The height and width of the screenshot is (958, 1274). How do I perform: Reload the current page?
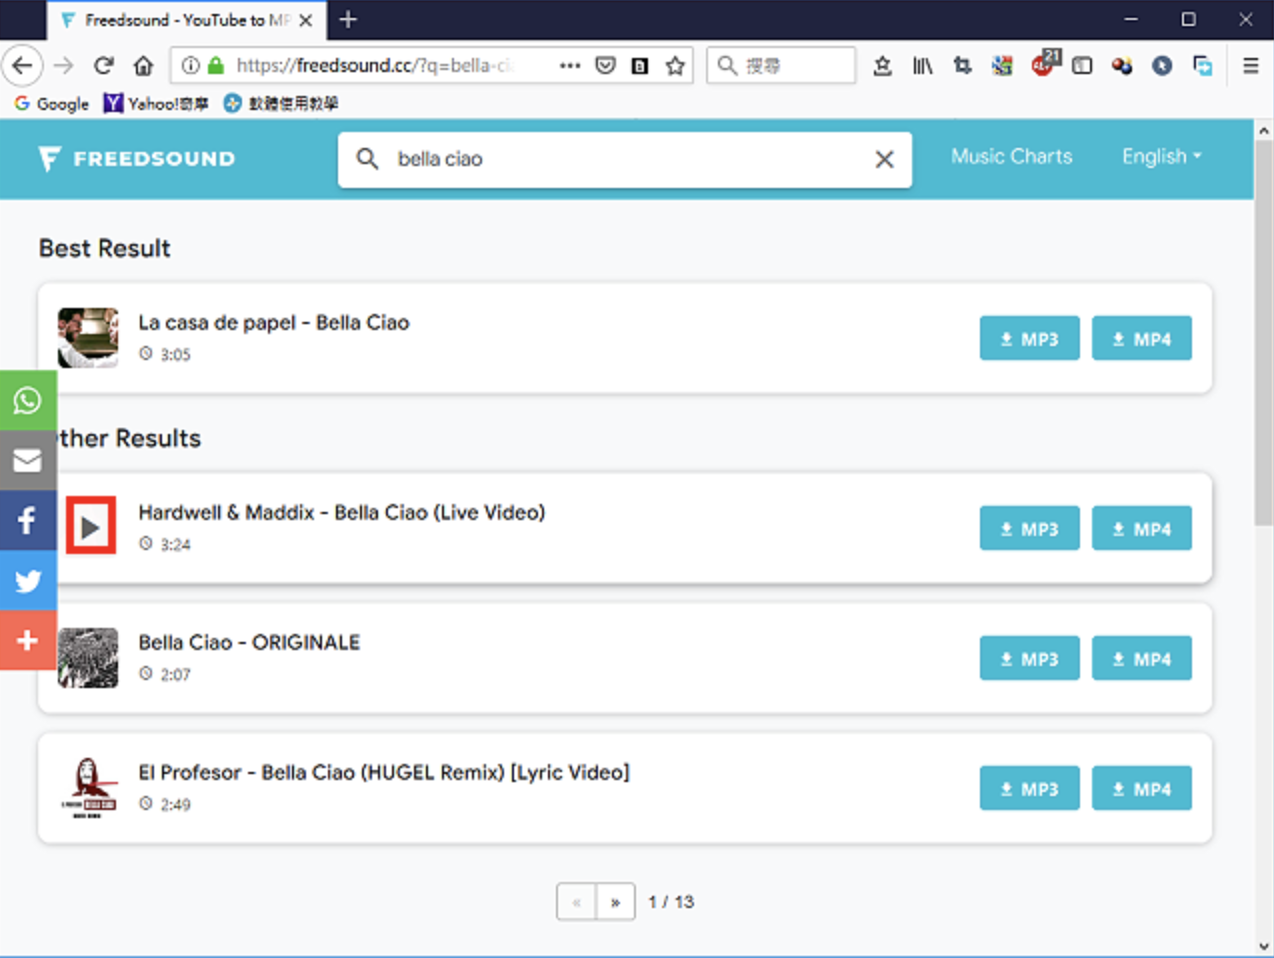(103, 66)
